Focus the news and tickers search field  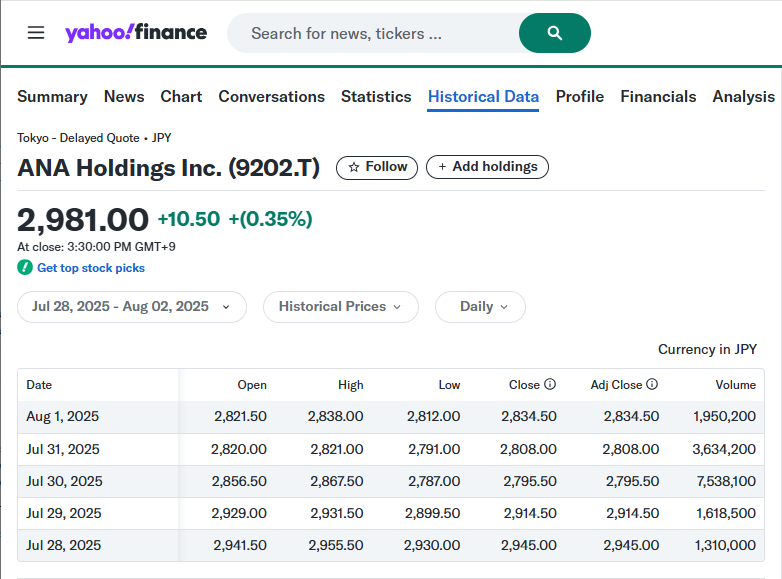[x=372, y=34]
